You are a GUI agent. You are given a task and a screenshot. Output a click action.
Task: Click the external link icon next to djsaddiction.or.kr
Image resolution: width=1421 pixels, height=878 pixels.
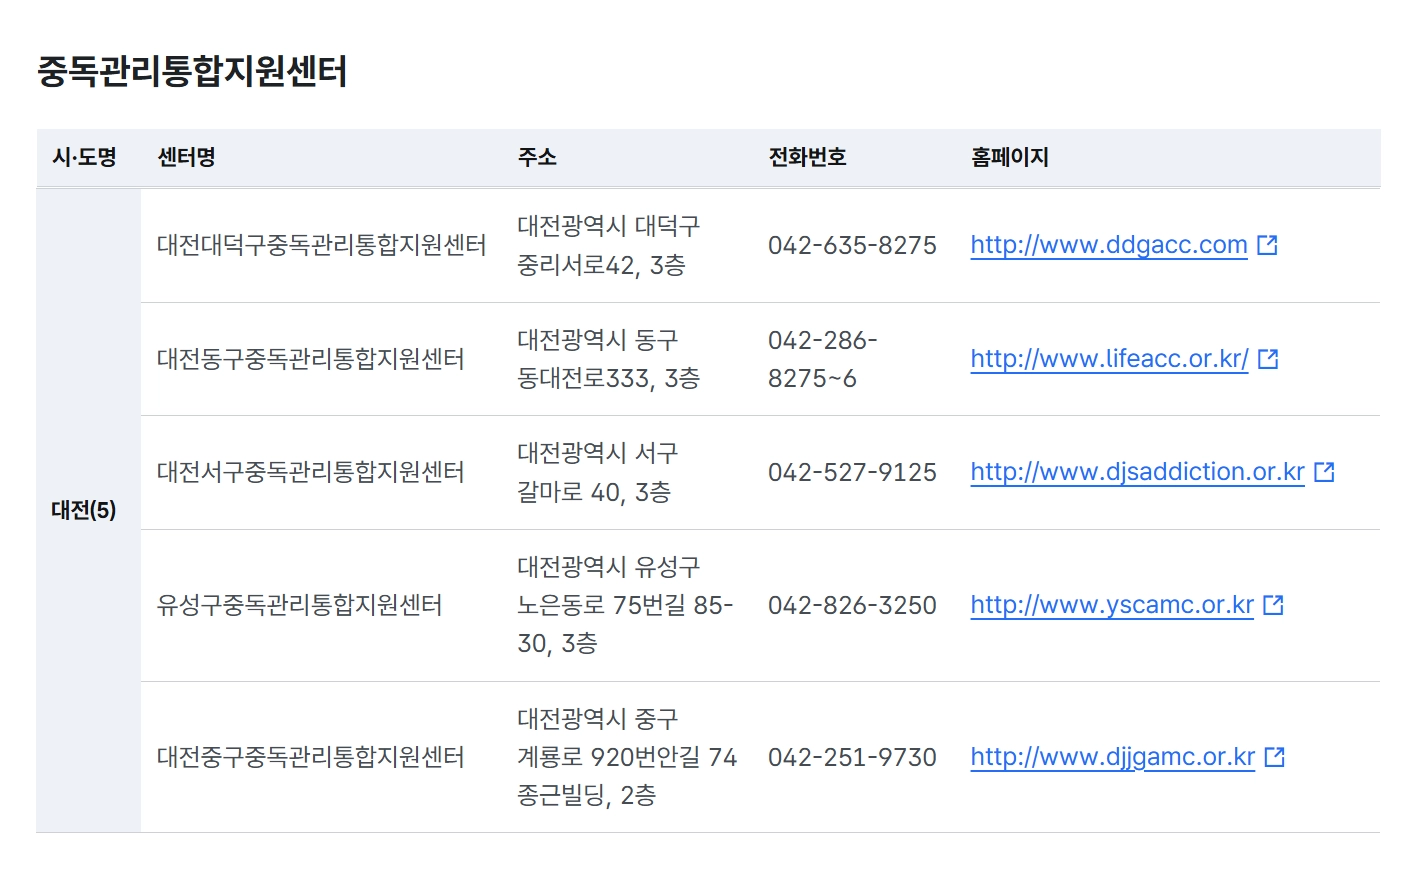(x=1324, y=470)
